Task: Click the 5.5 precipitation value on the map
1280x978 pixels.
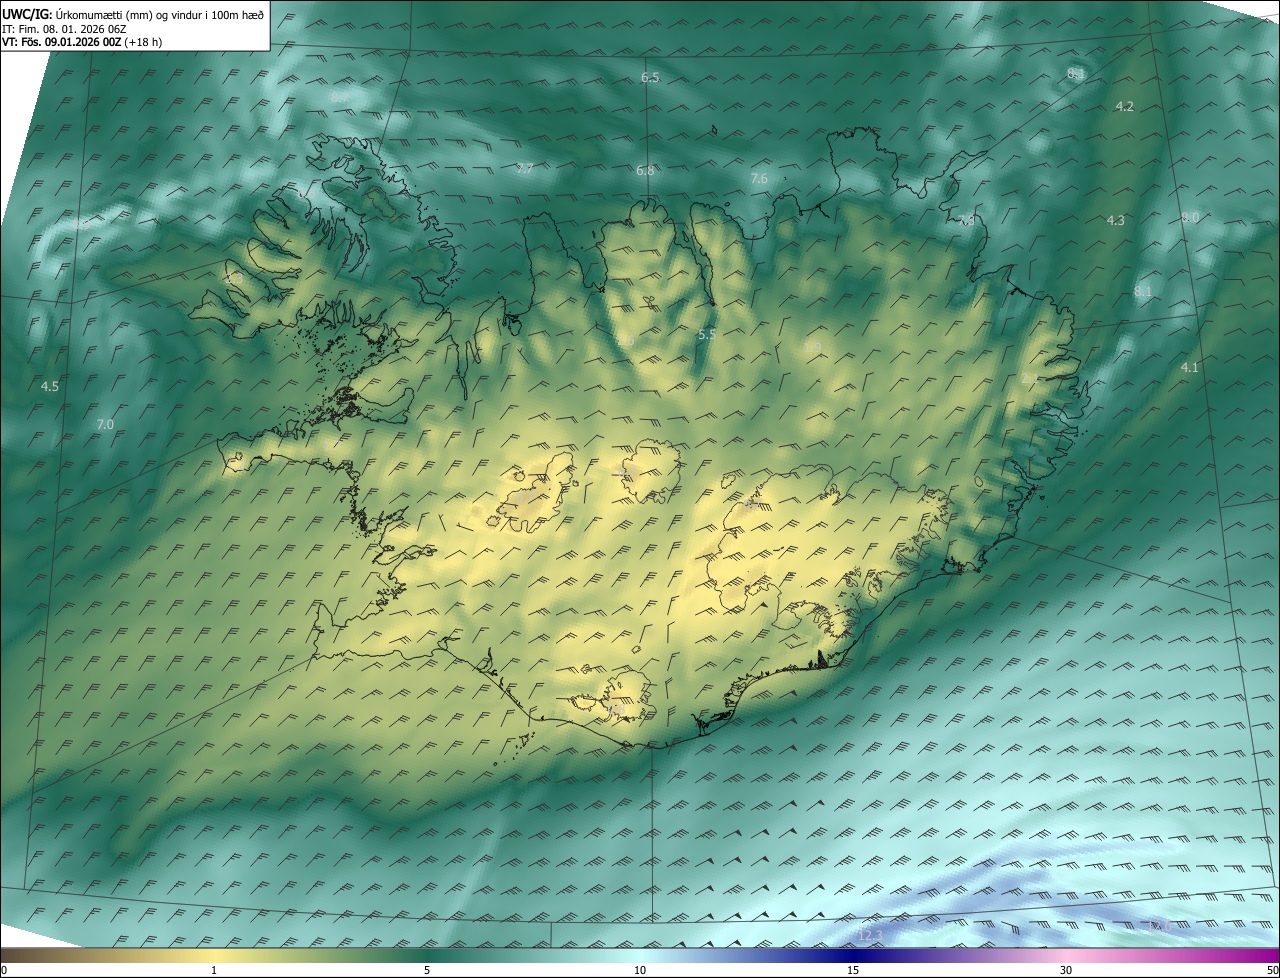Action: coord(706,334)
